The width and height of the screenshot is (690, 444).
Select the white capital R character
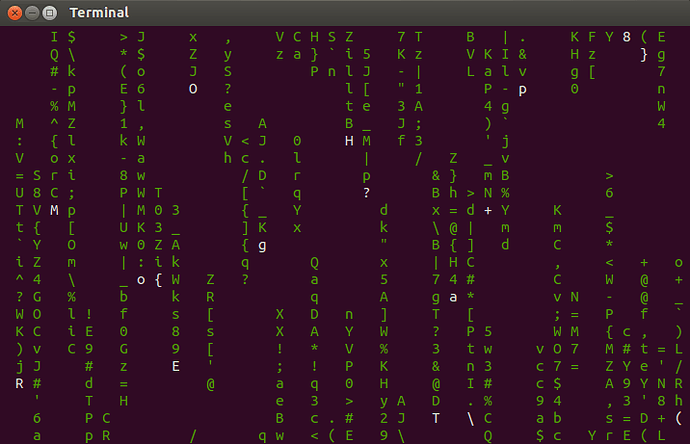(x=19, y=384)
